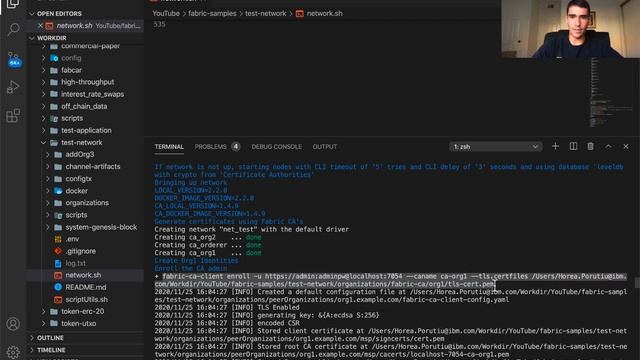The width and height of the screenshot is (640, 360).
Task: Collapse the OPEN EDITORS section
Action: [32, 13]
